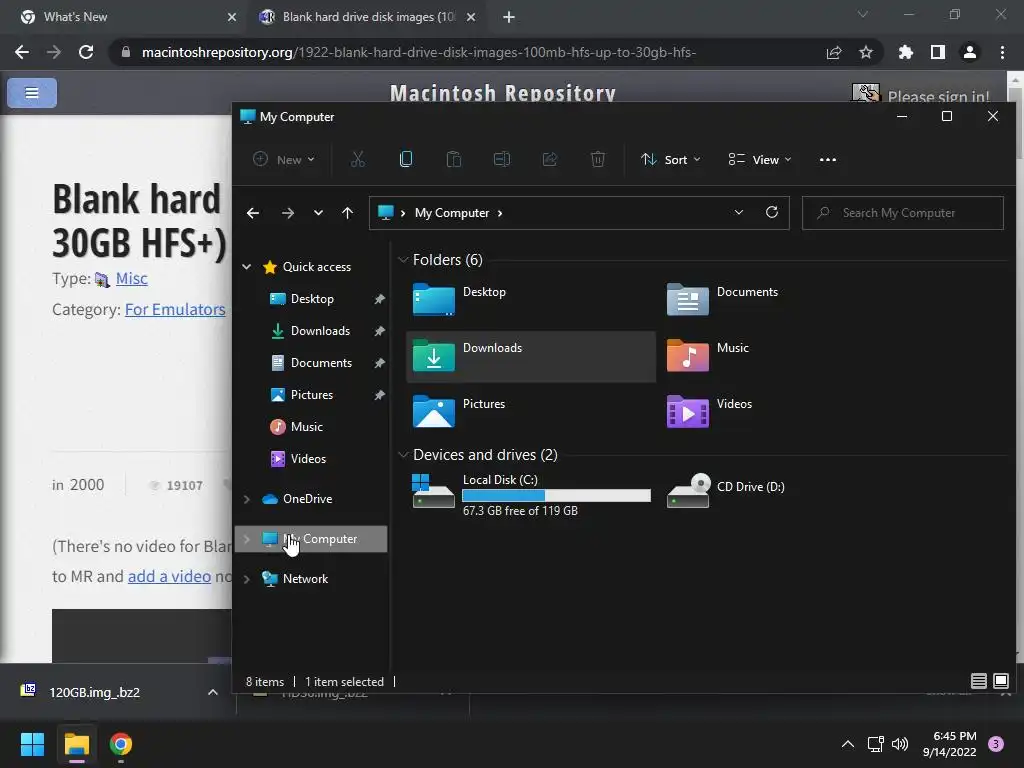Open the See more ellipsis menu in Explorer
This screenshot has height=768, width=1024.
pyautogui.click(x=827, y=159)
